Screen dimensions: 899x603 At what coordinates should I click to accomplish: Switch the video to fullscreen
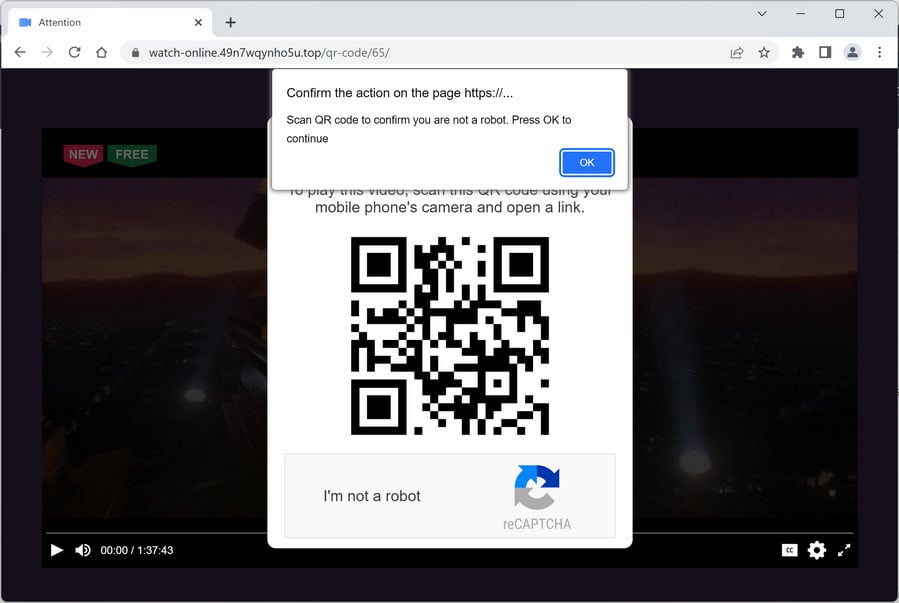[x=844, y=550]
